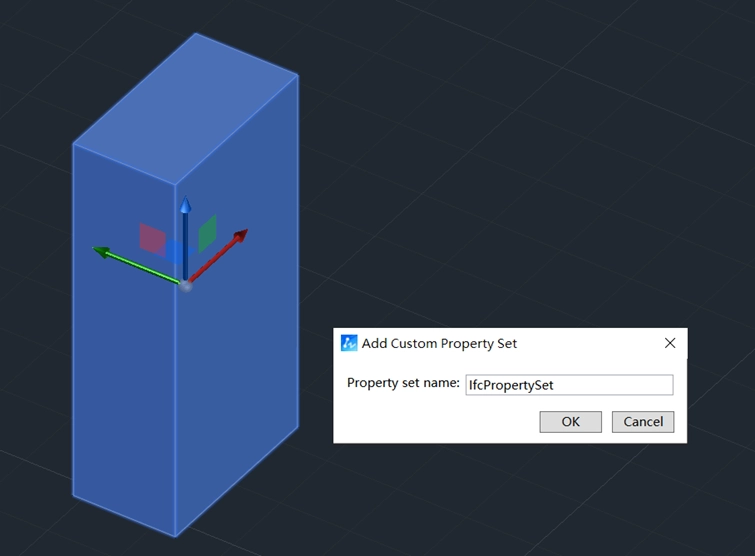
Task: Click the Property set name text field
Action: (569, 384)
